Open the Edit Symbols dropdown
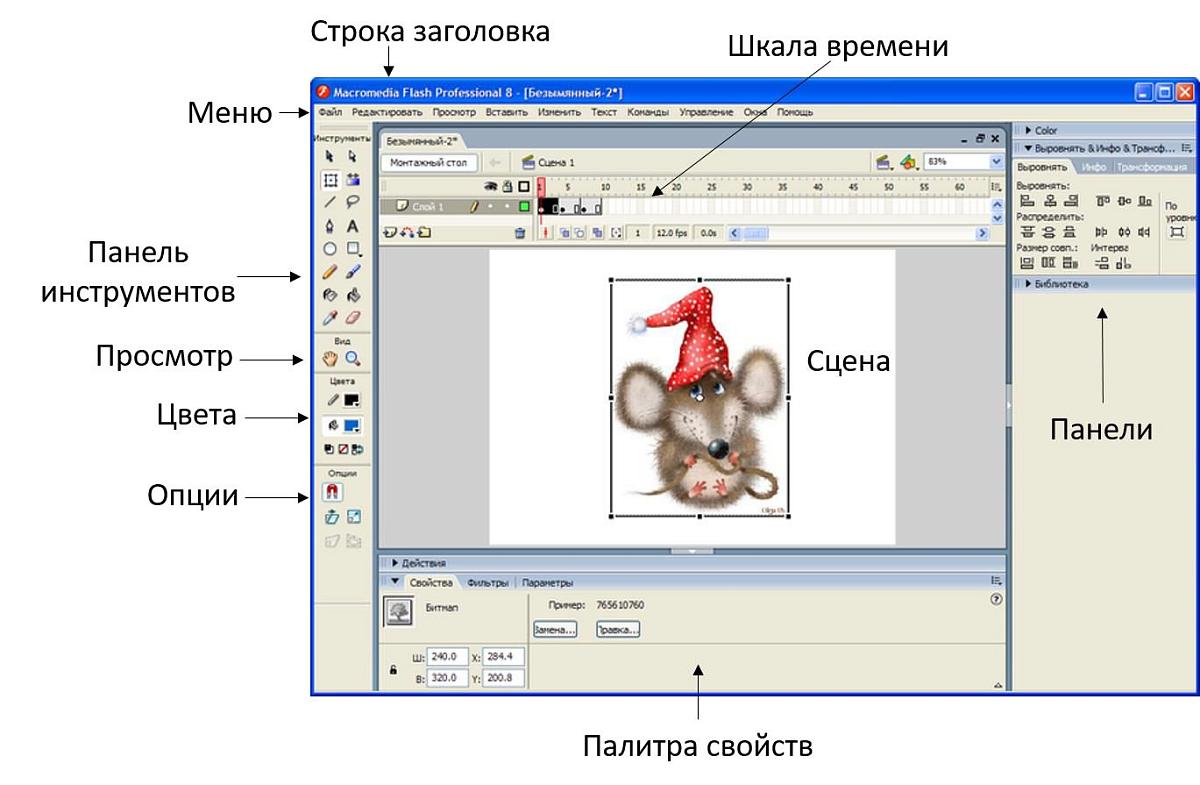This screenshot has width=1200, height=785. pyautogui.click(x=908, y=161)
